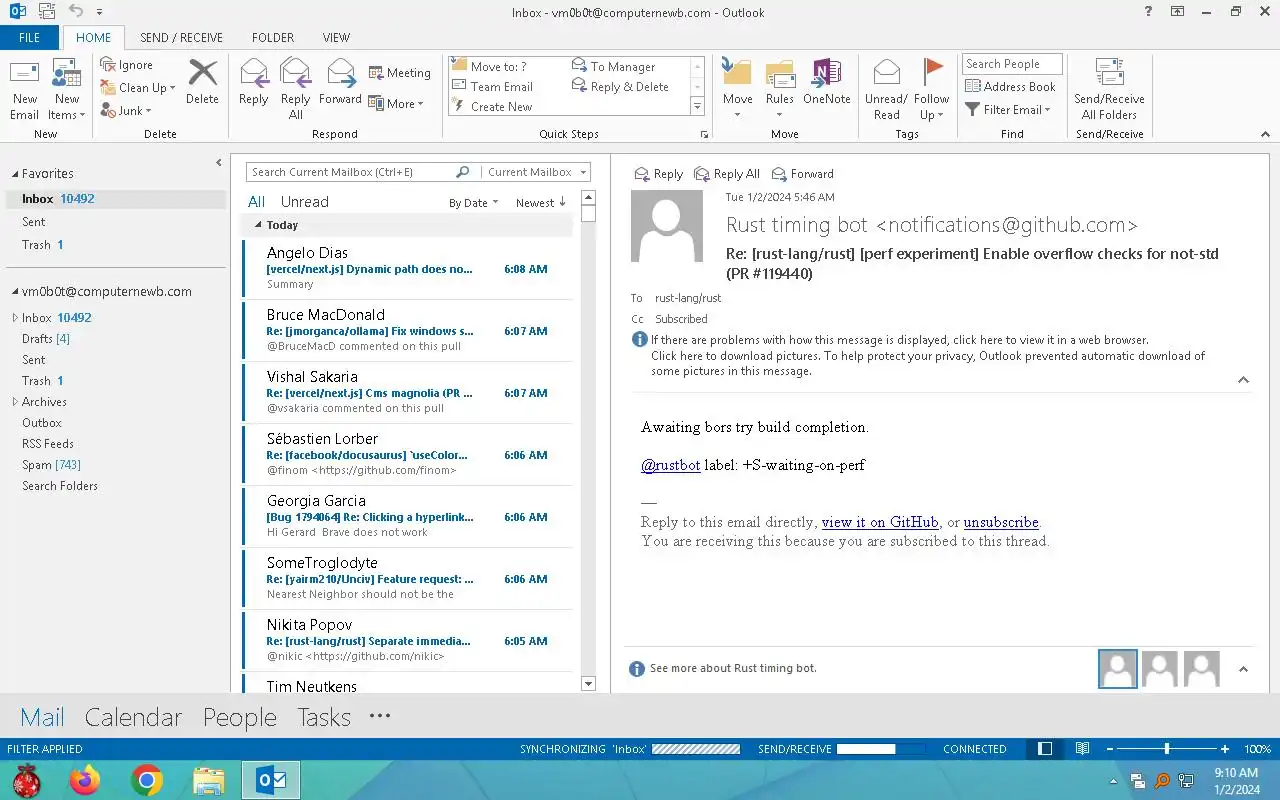Select the Spam [743] folder
This screenshot has height=800, width=1280.
[x=51, y=465]
